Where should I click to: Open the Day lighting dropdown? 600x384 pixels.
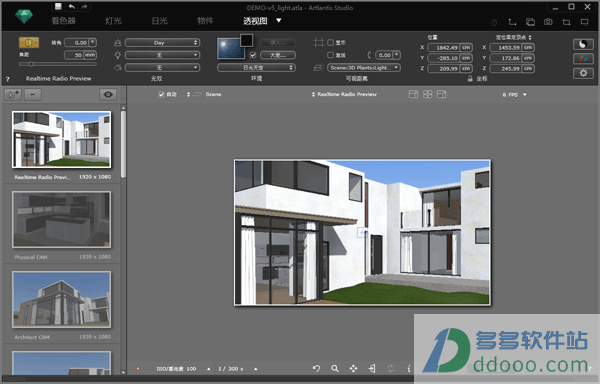coord(162,42)
